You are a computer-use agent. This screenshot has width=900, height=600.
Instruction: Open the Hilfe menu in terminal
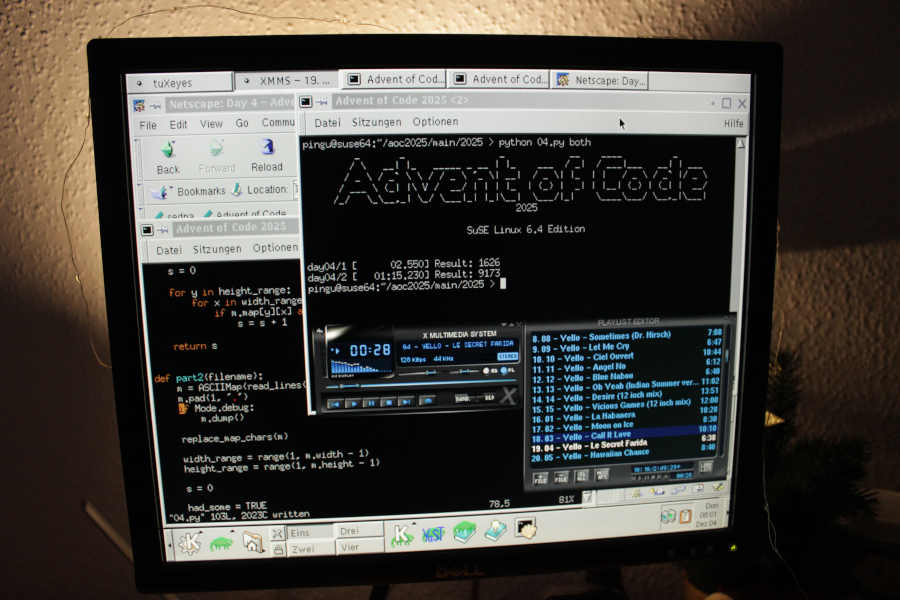coord(733,123)
